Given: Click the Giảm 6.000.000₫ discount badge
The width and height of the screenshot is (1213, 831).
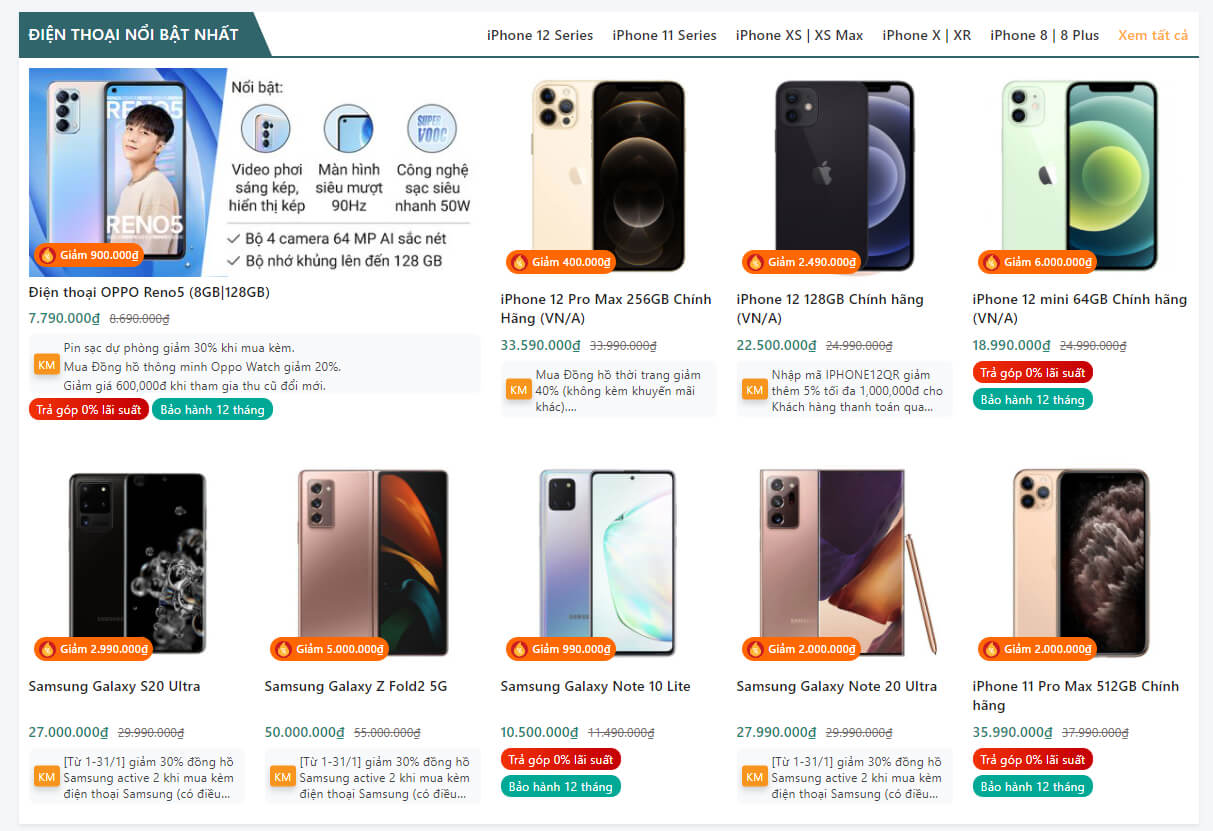Looking at the screenshot, I should tap(1037, 262).
